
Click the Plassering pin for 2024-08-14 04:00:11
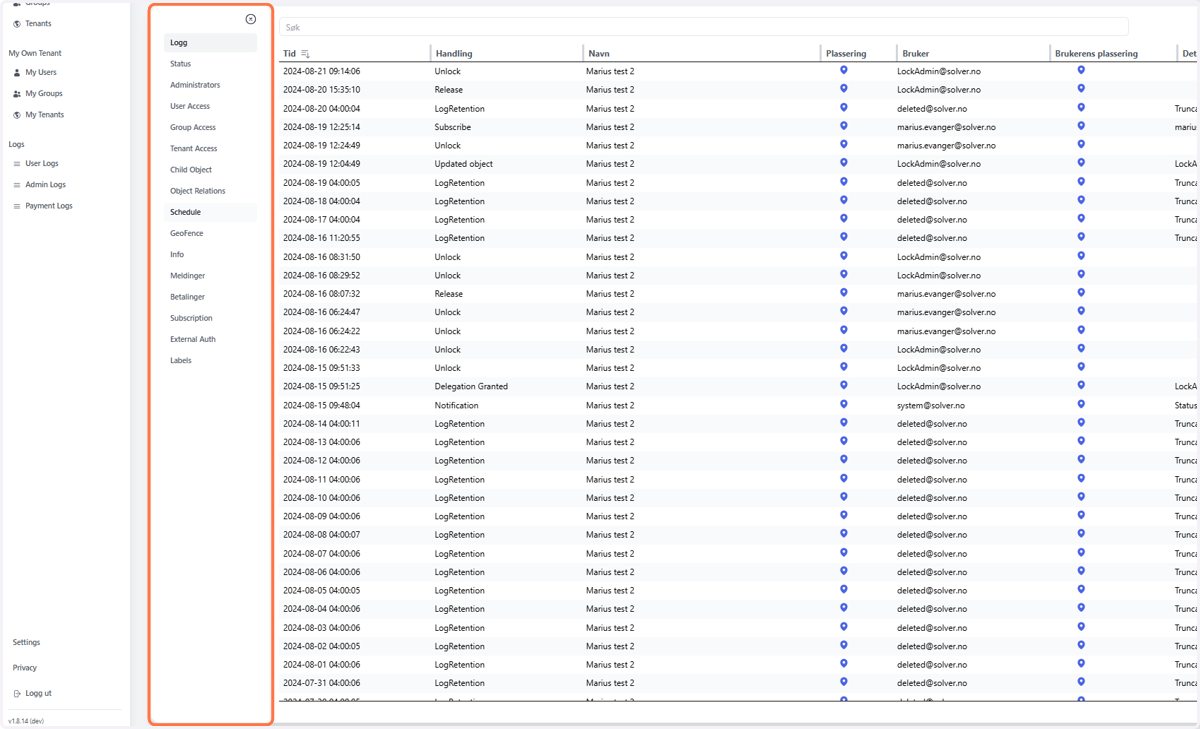click(844, 423)
